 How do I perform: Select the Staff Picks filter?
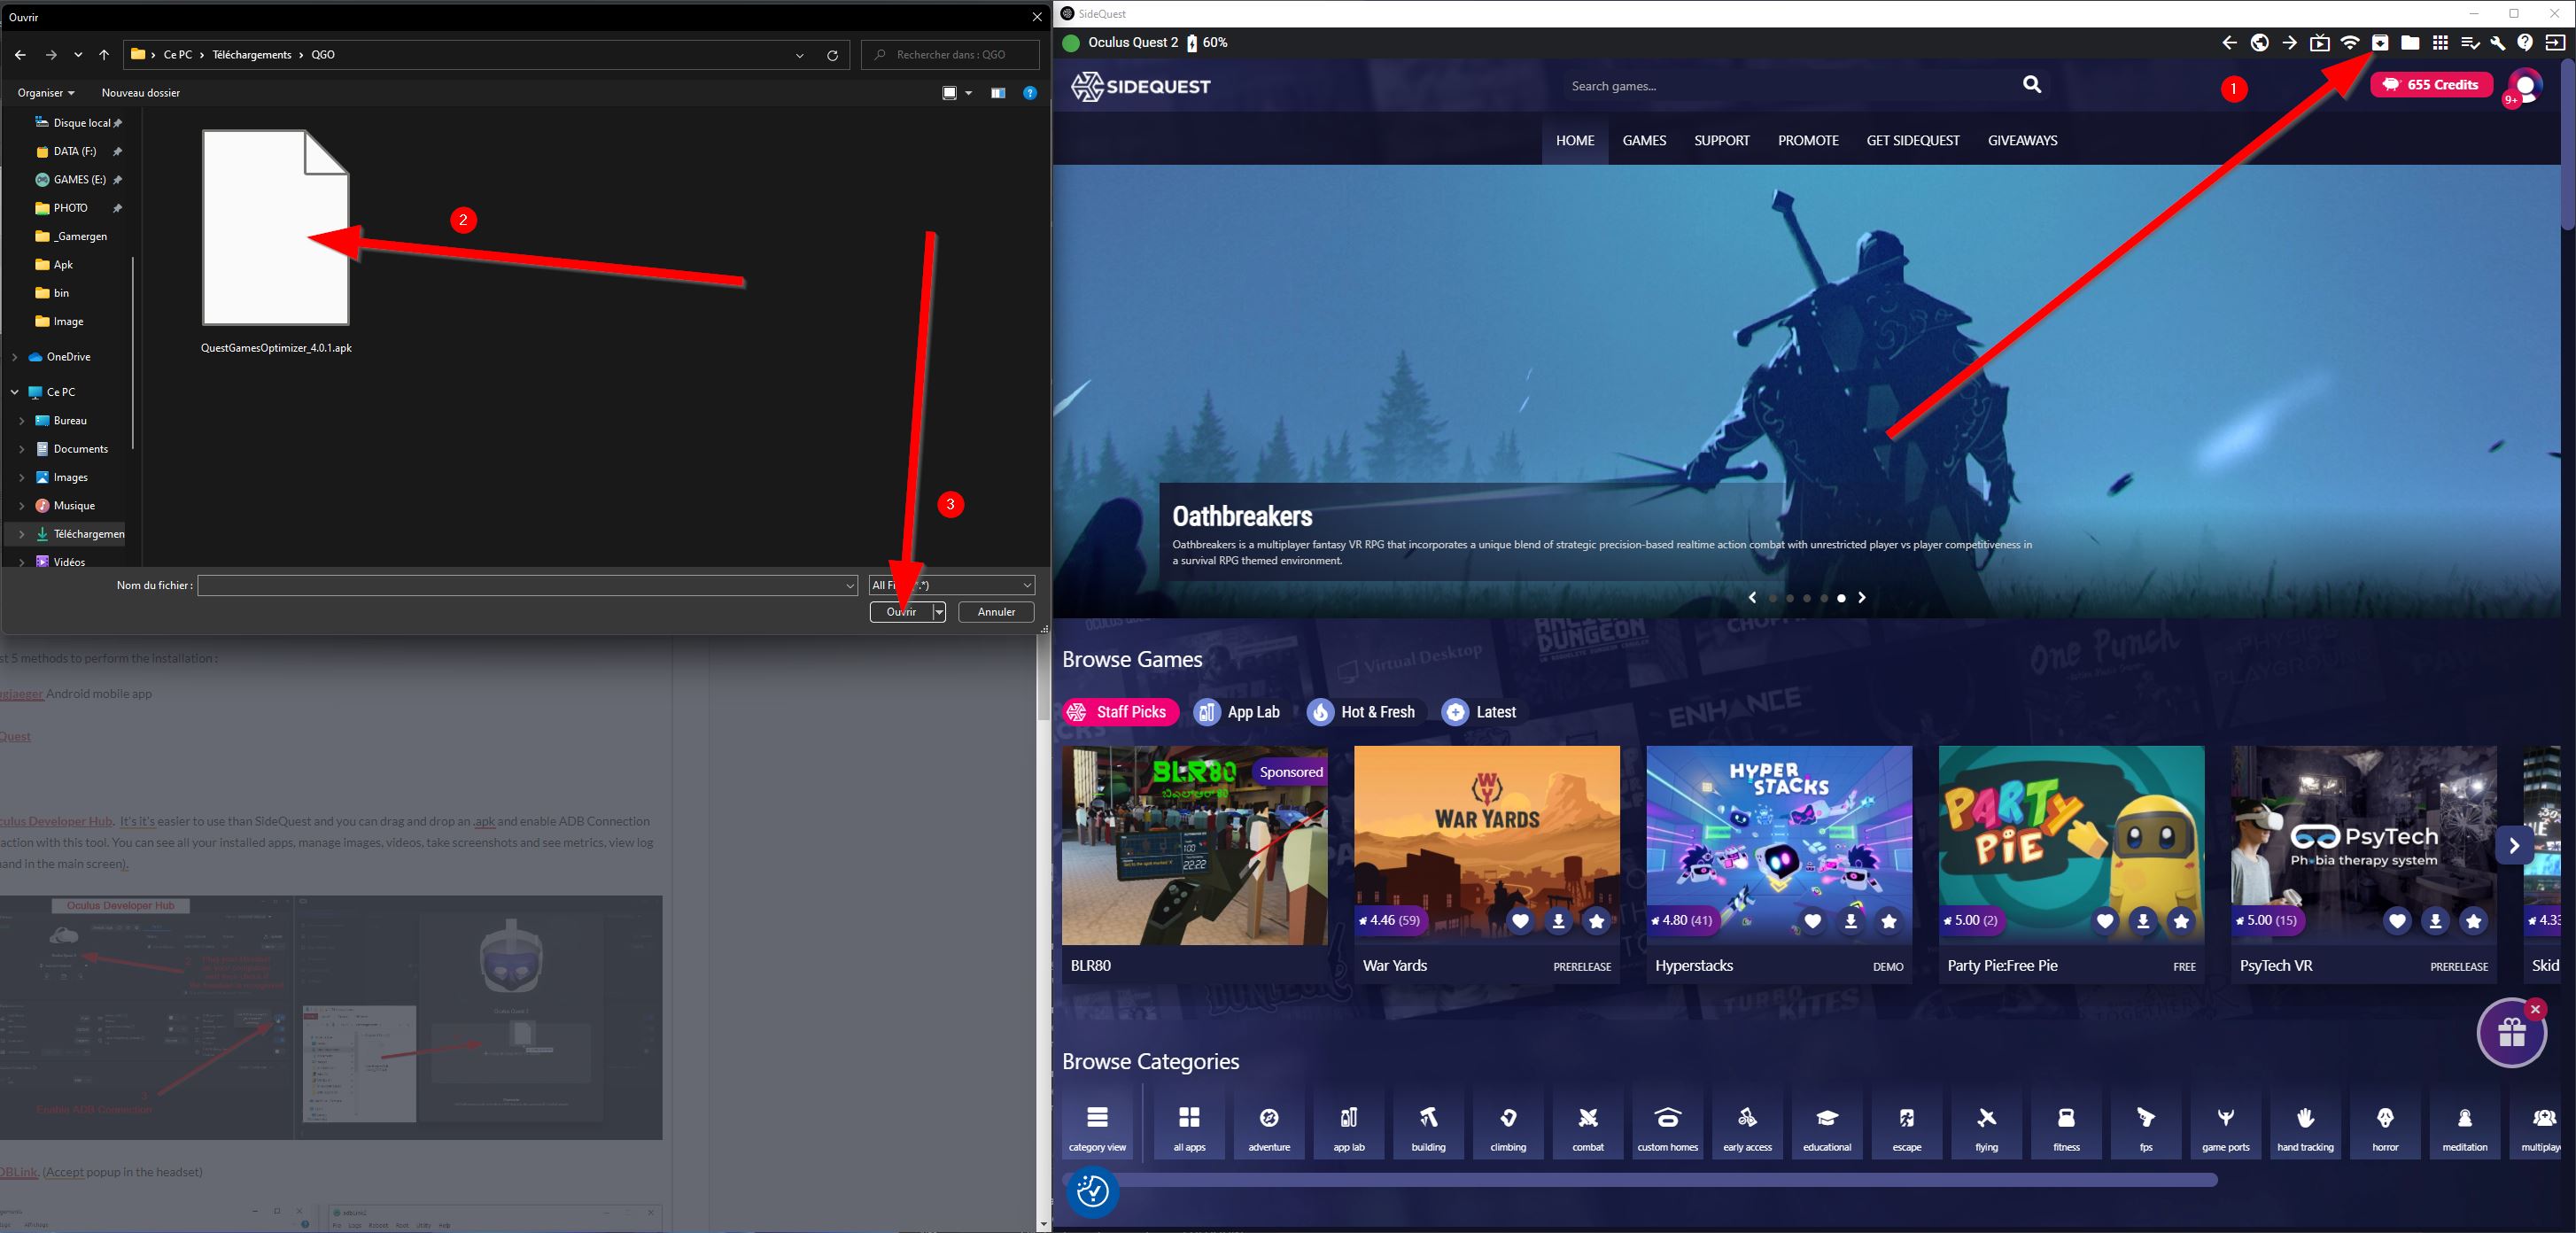(x=1120, y=712)
